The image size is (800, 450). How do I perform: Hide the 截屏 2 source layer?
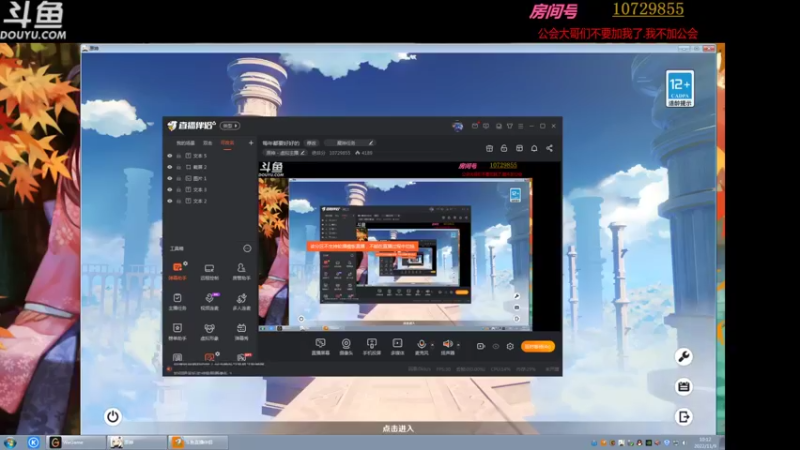click(170, 167)
